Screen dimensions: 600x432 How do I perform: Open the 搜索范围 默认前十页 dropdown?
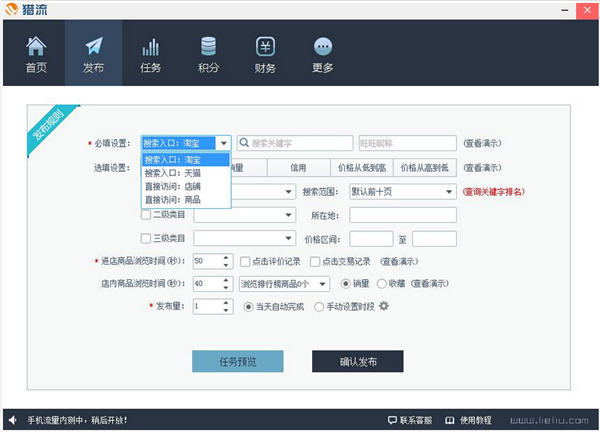pyautogui.click(x=403, y=192)
